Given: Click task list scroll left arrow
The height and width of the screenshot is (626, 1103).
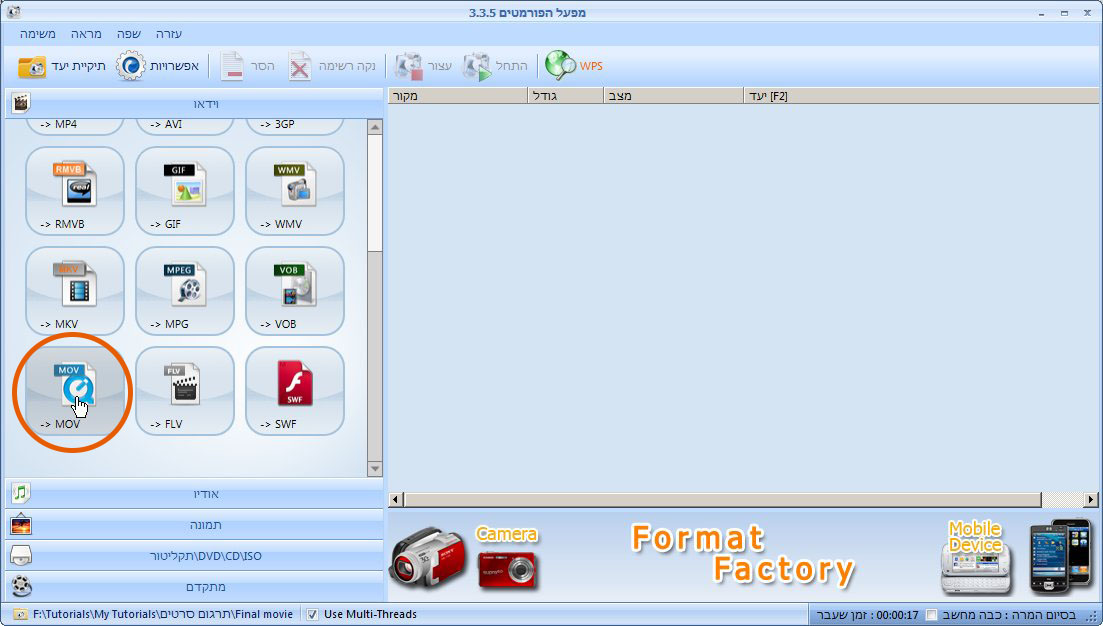Looking at the screenshot, I should [x=395, y=499].
